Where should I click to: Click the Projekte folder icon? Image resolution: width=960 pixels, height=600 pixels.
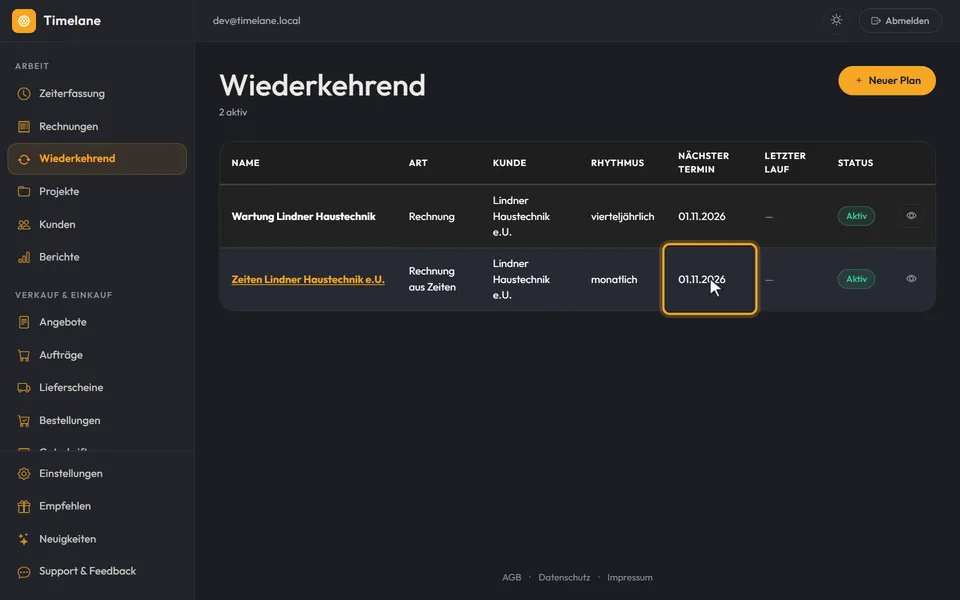point(24,192)
